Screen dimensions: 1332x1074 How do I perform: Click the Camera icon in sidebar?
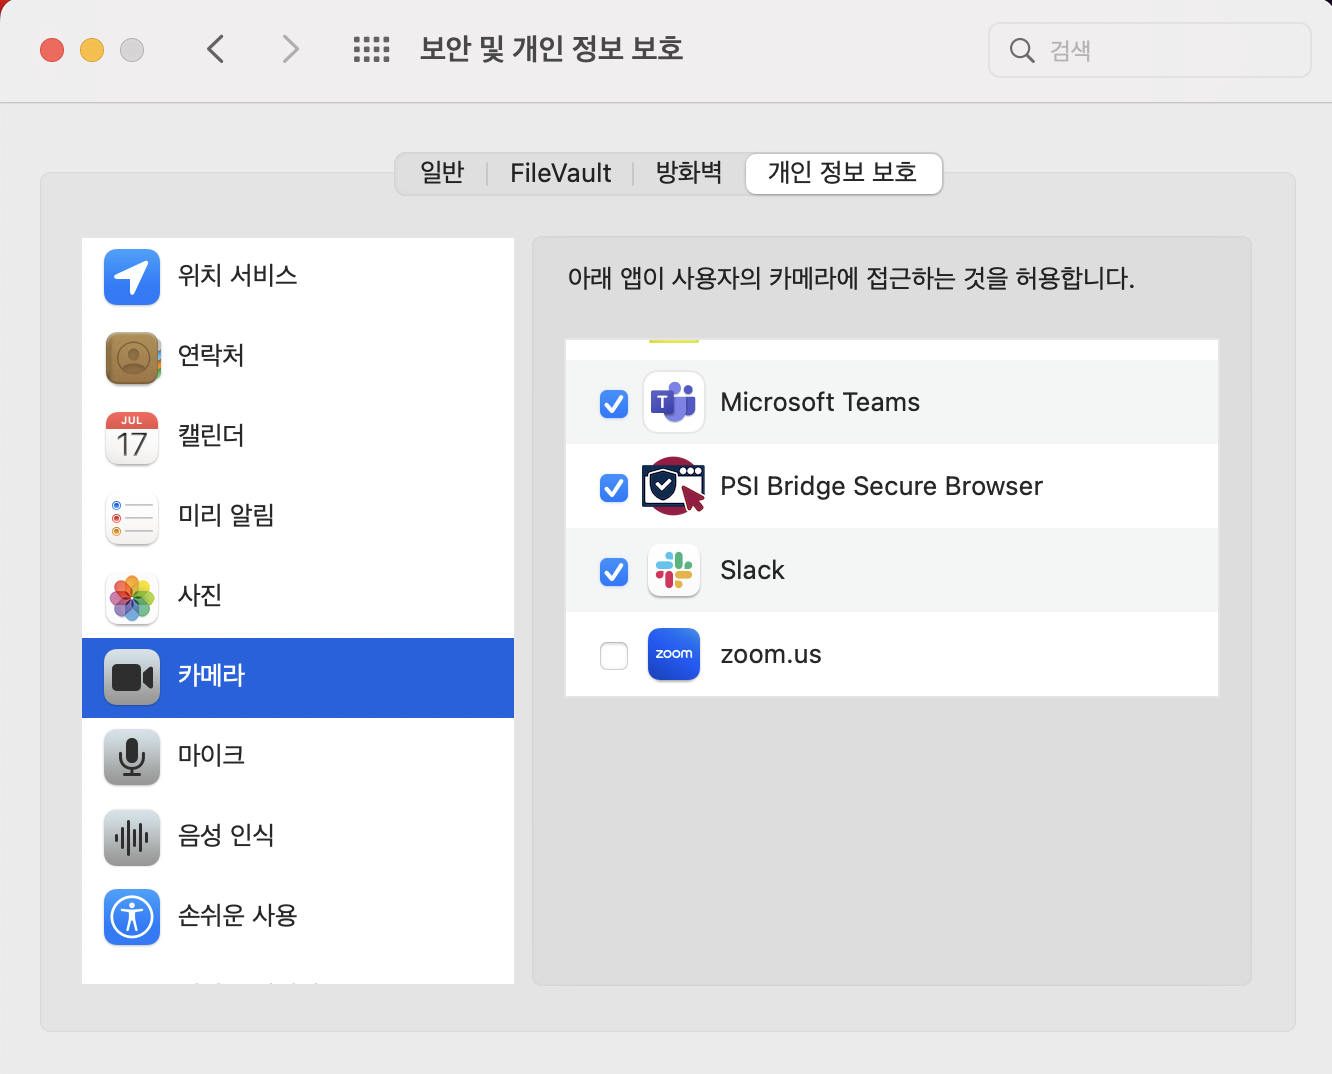point(132,677)
